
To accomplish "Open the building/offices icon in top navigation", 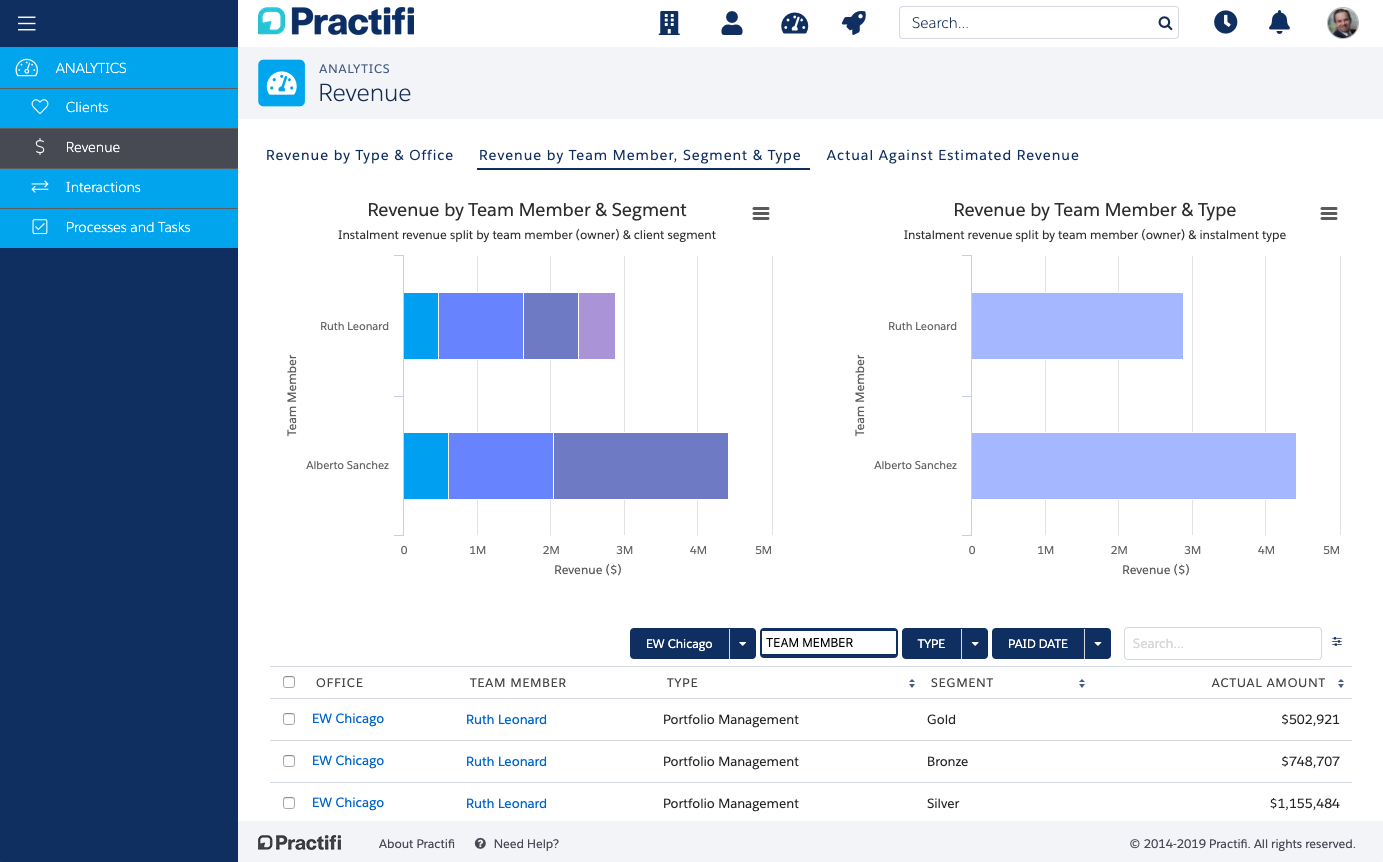I will pos(669,22).
